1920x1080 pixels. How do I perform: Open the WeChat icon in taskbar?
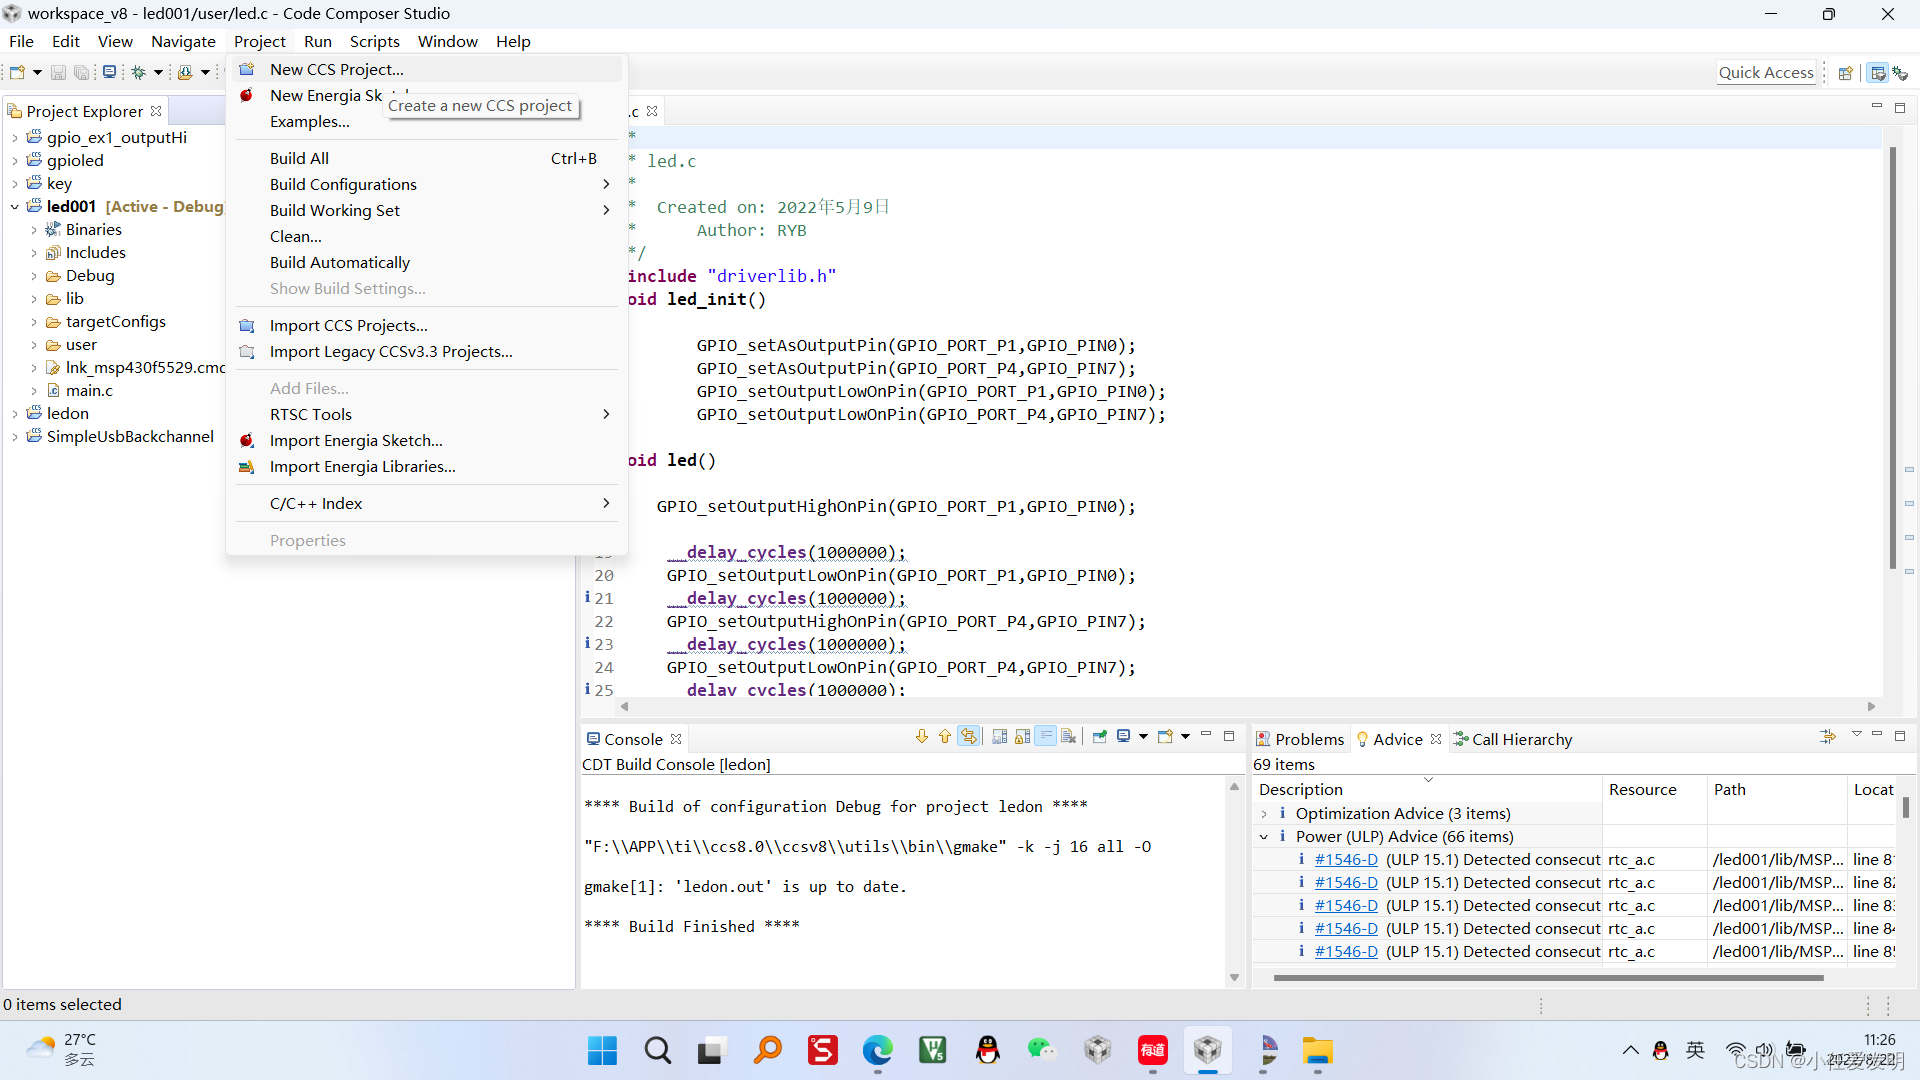pyautogui.click(x=1041, y=1050)
